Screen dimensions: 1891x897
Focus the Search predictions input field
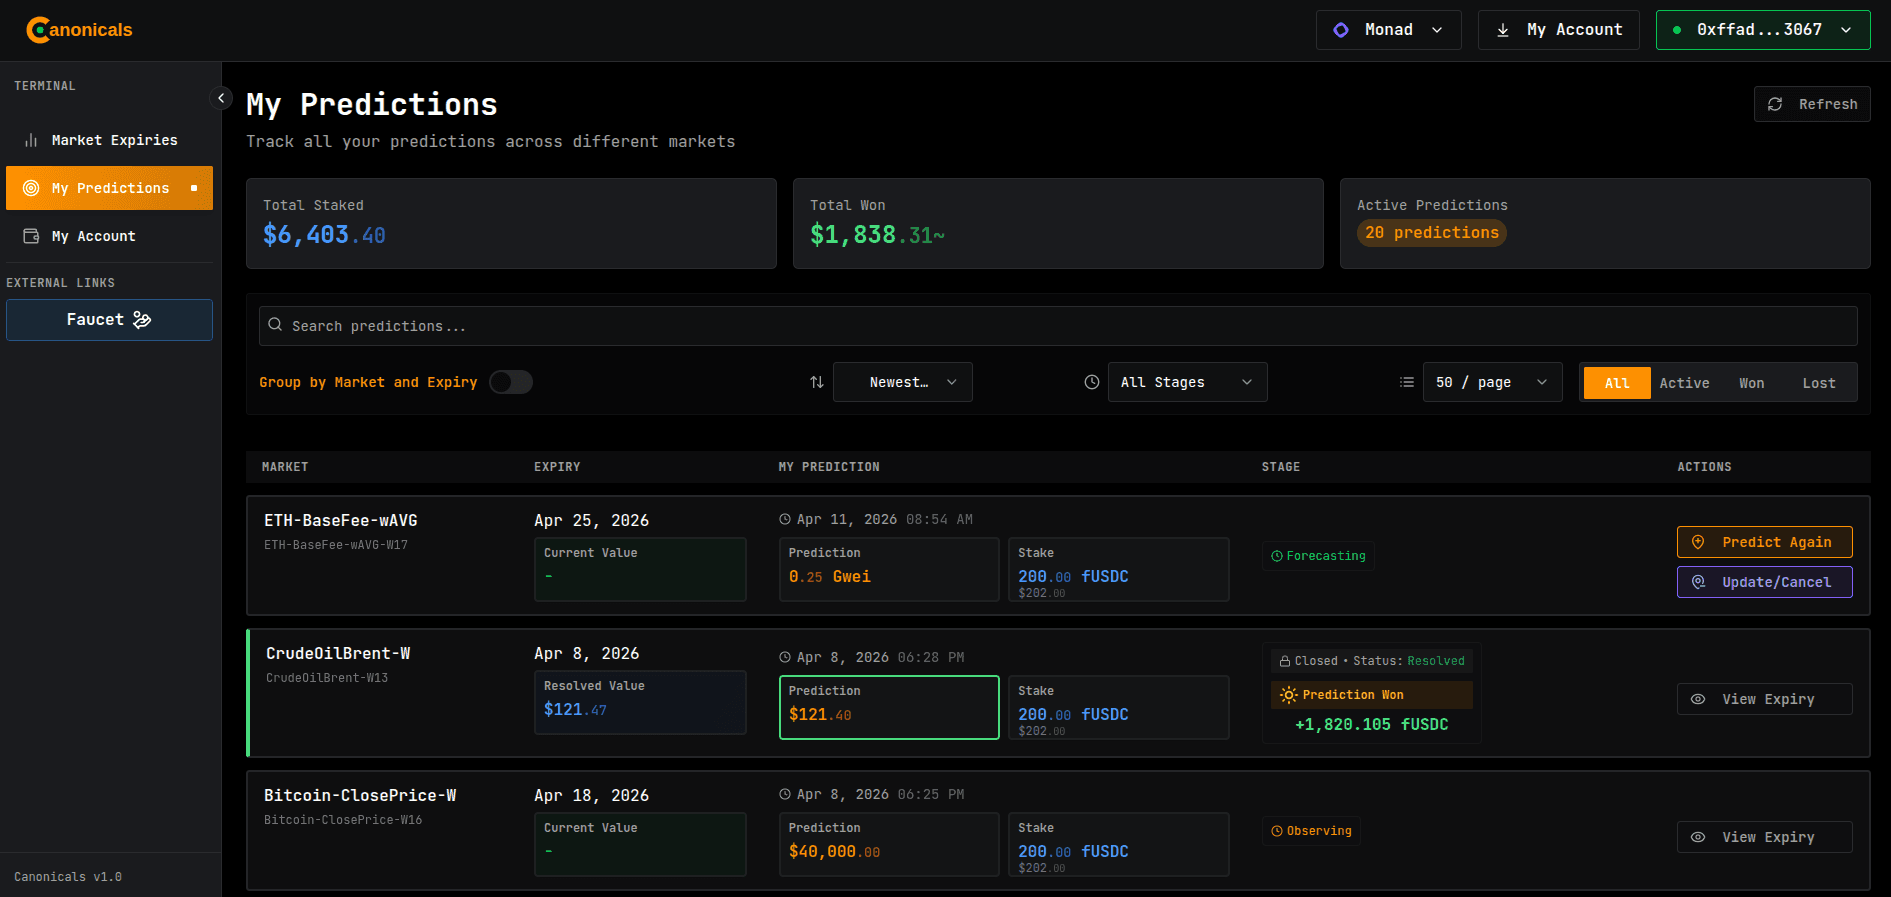point(1060,326)
